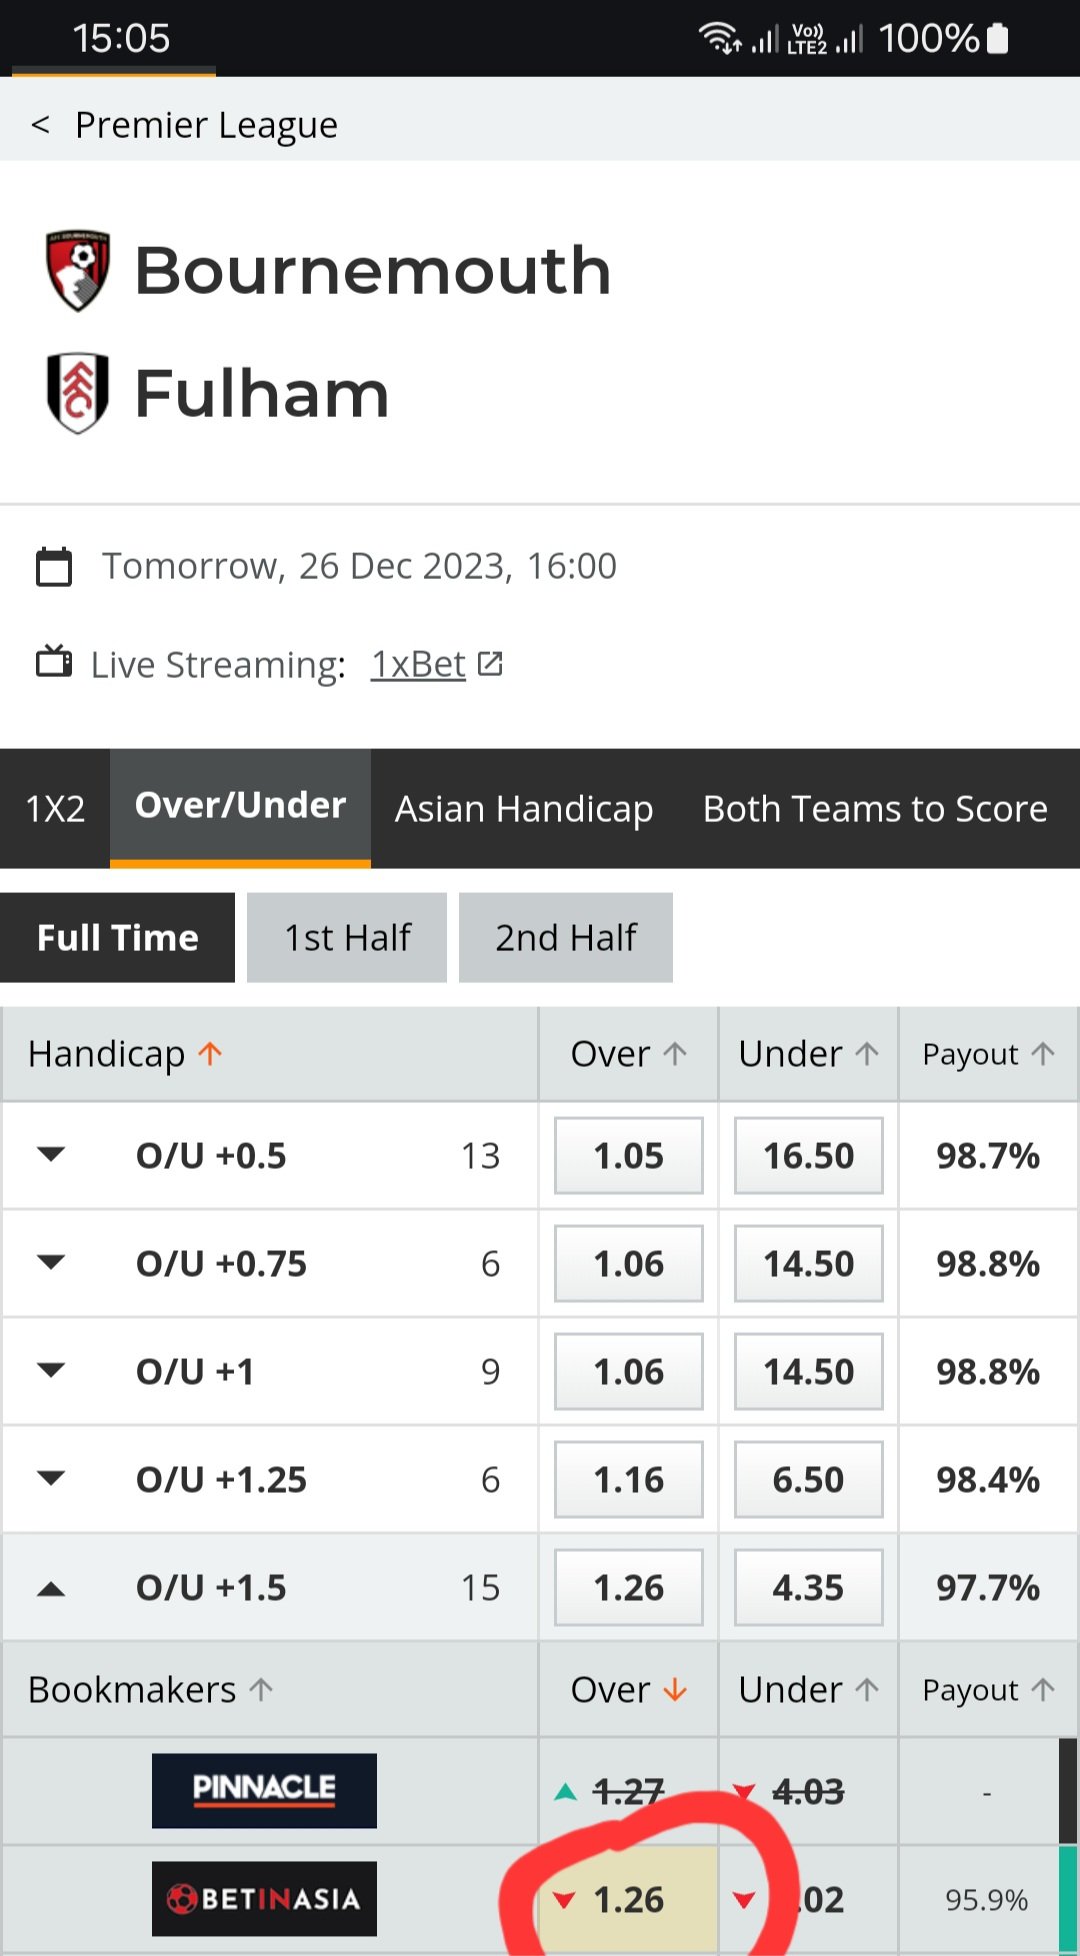Tap the 16.50 under odds for O/U +0.5
This screenshot has height=1956, width=1080.
click(808, 1156)
